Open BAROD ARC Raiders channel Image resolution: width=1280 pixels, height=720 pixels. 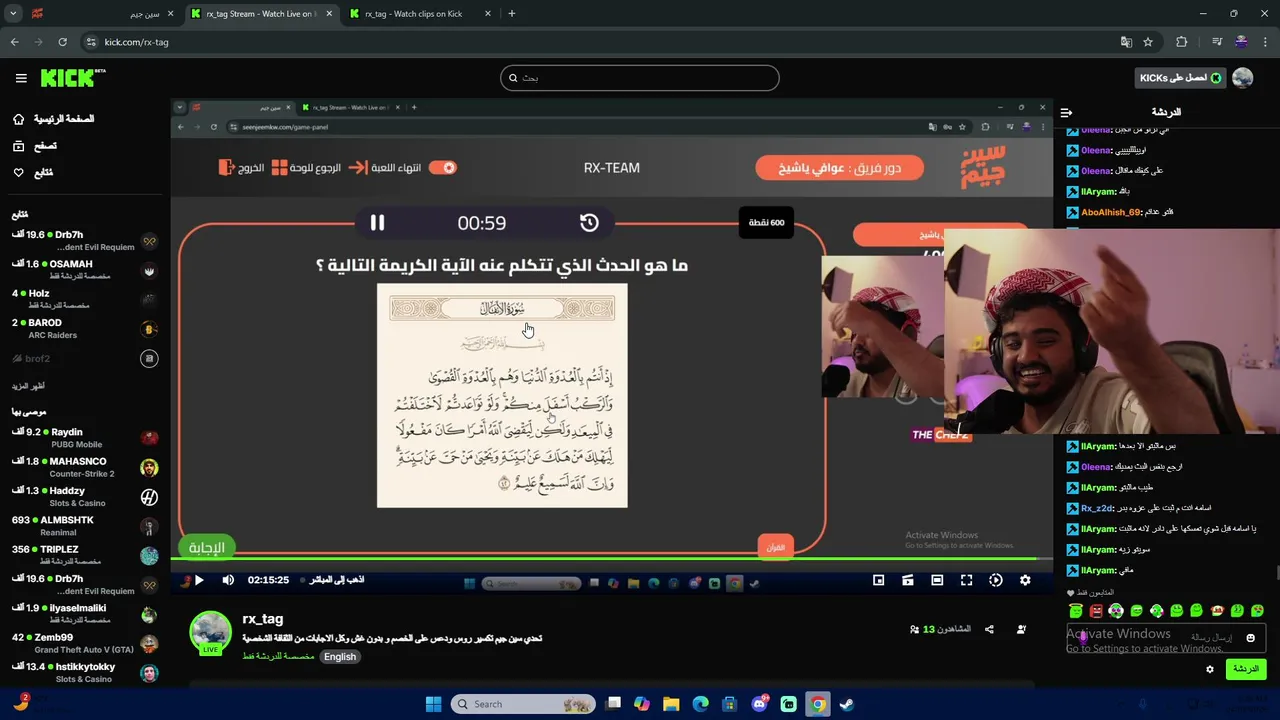click(84, 328)
